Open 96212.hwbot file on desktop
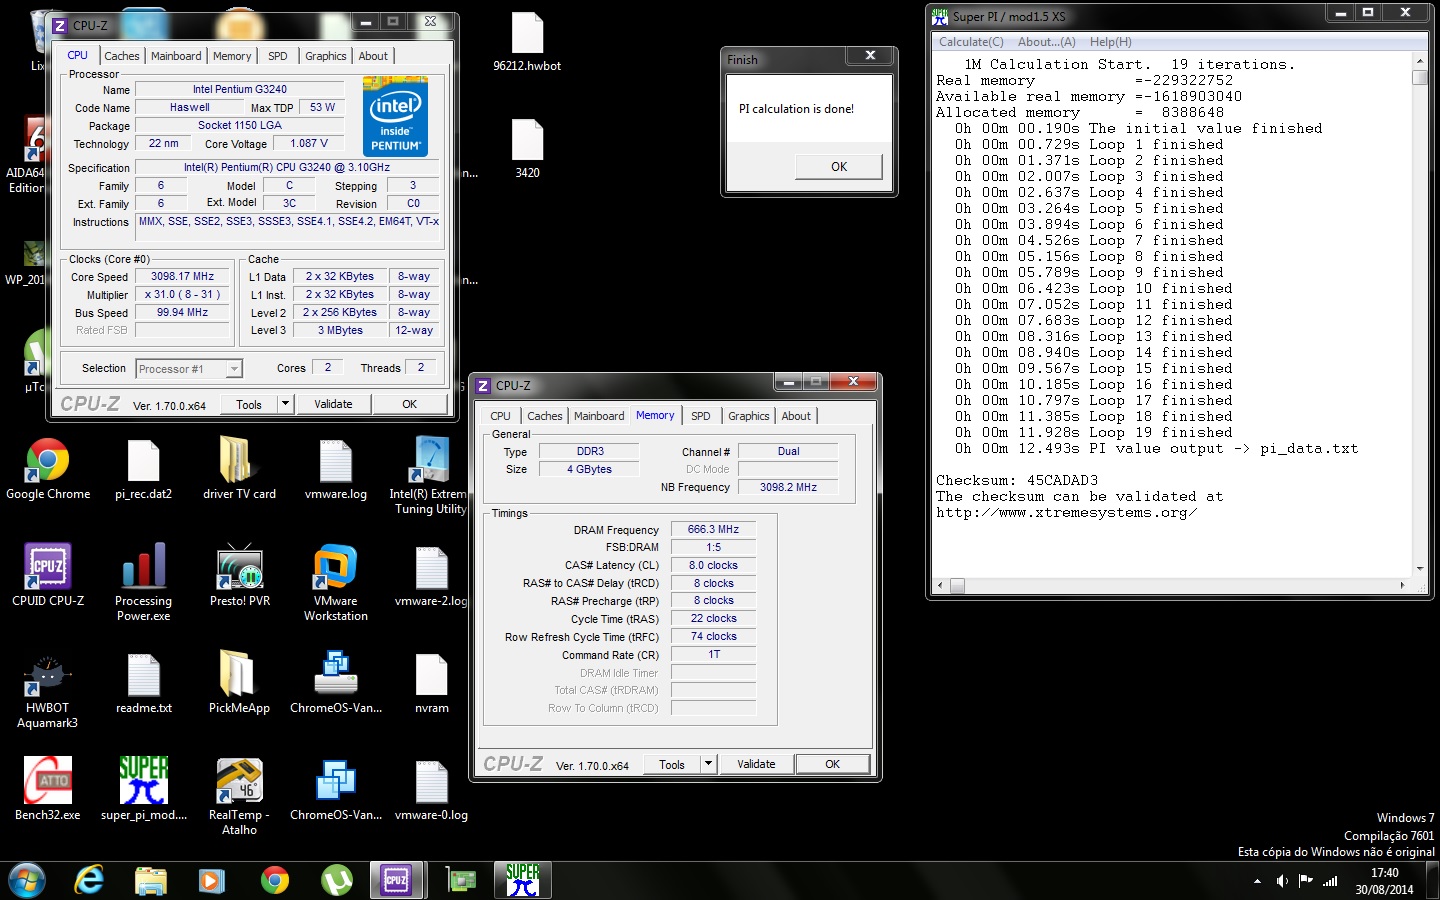The width and height of the screenshot is (1440, 900). 527,42
